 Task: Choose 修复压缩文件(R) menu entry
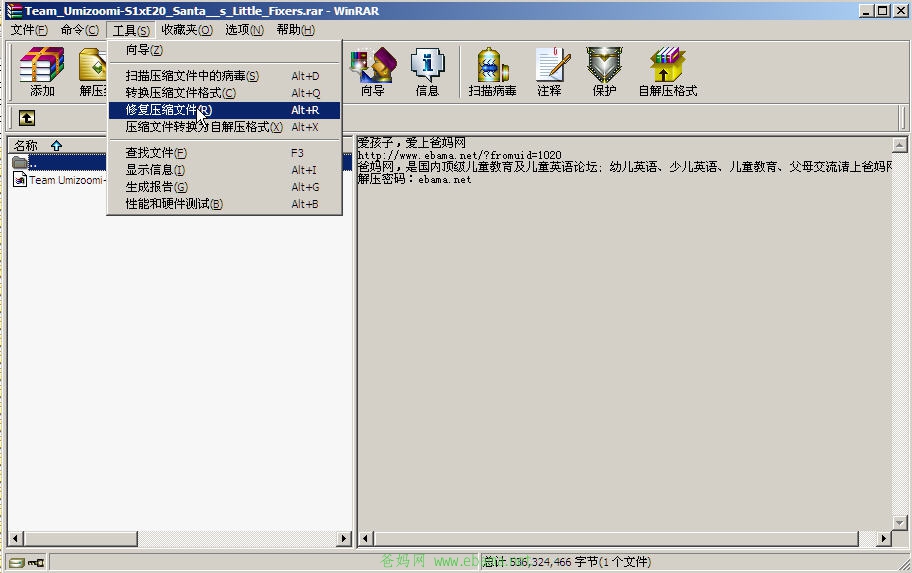click(225, 110)
